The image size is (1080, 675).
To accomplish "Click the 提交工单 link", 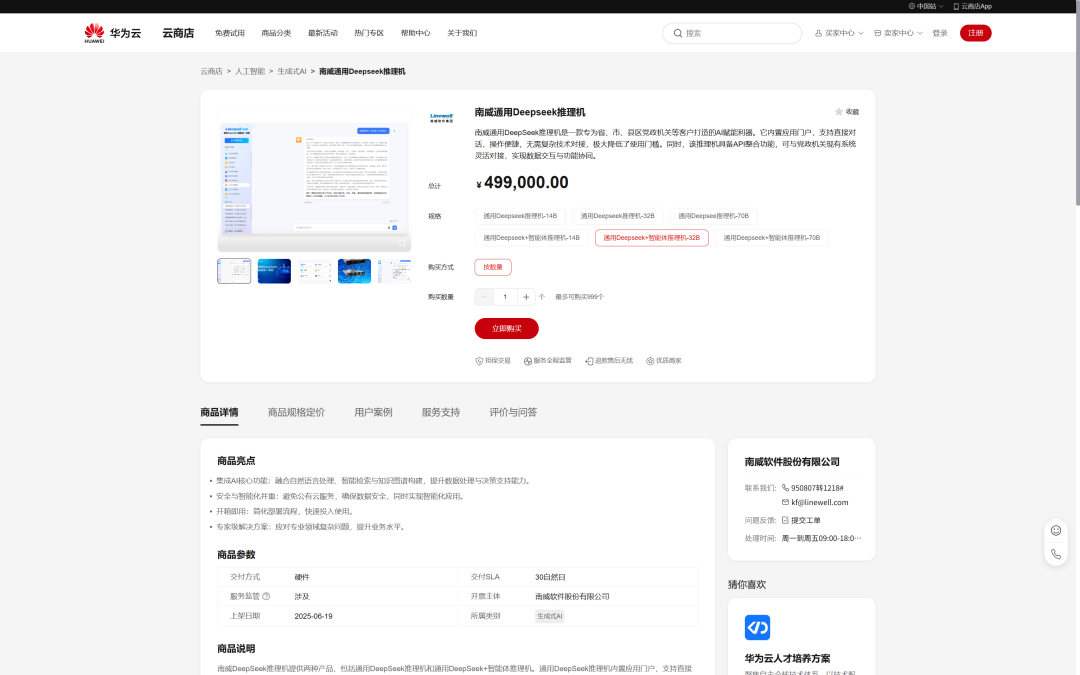I will coord(806,520).
